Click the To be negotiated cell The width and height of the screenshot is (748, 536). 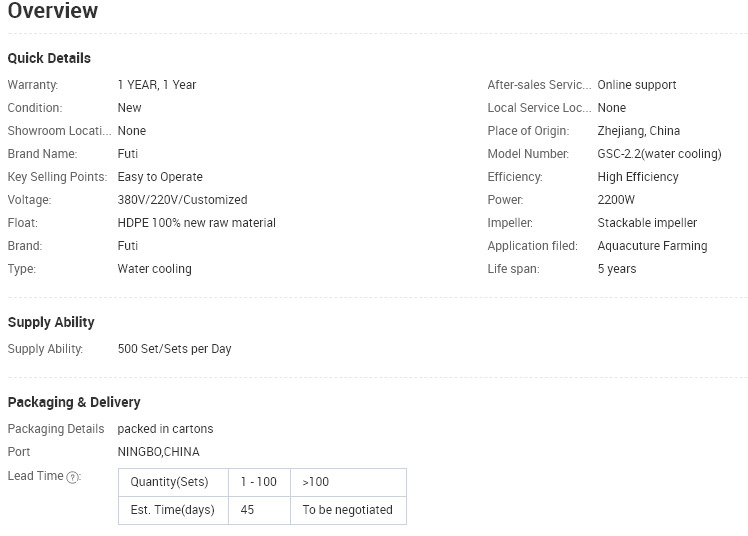tap(348, 510)
